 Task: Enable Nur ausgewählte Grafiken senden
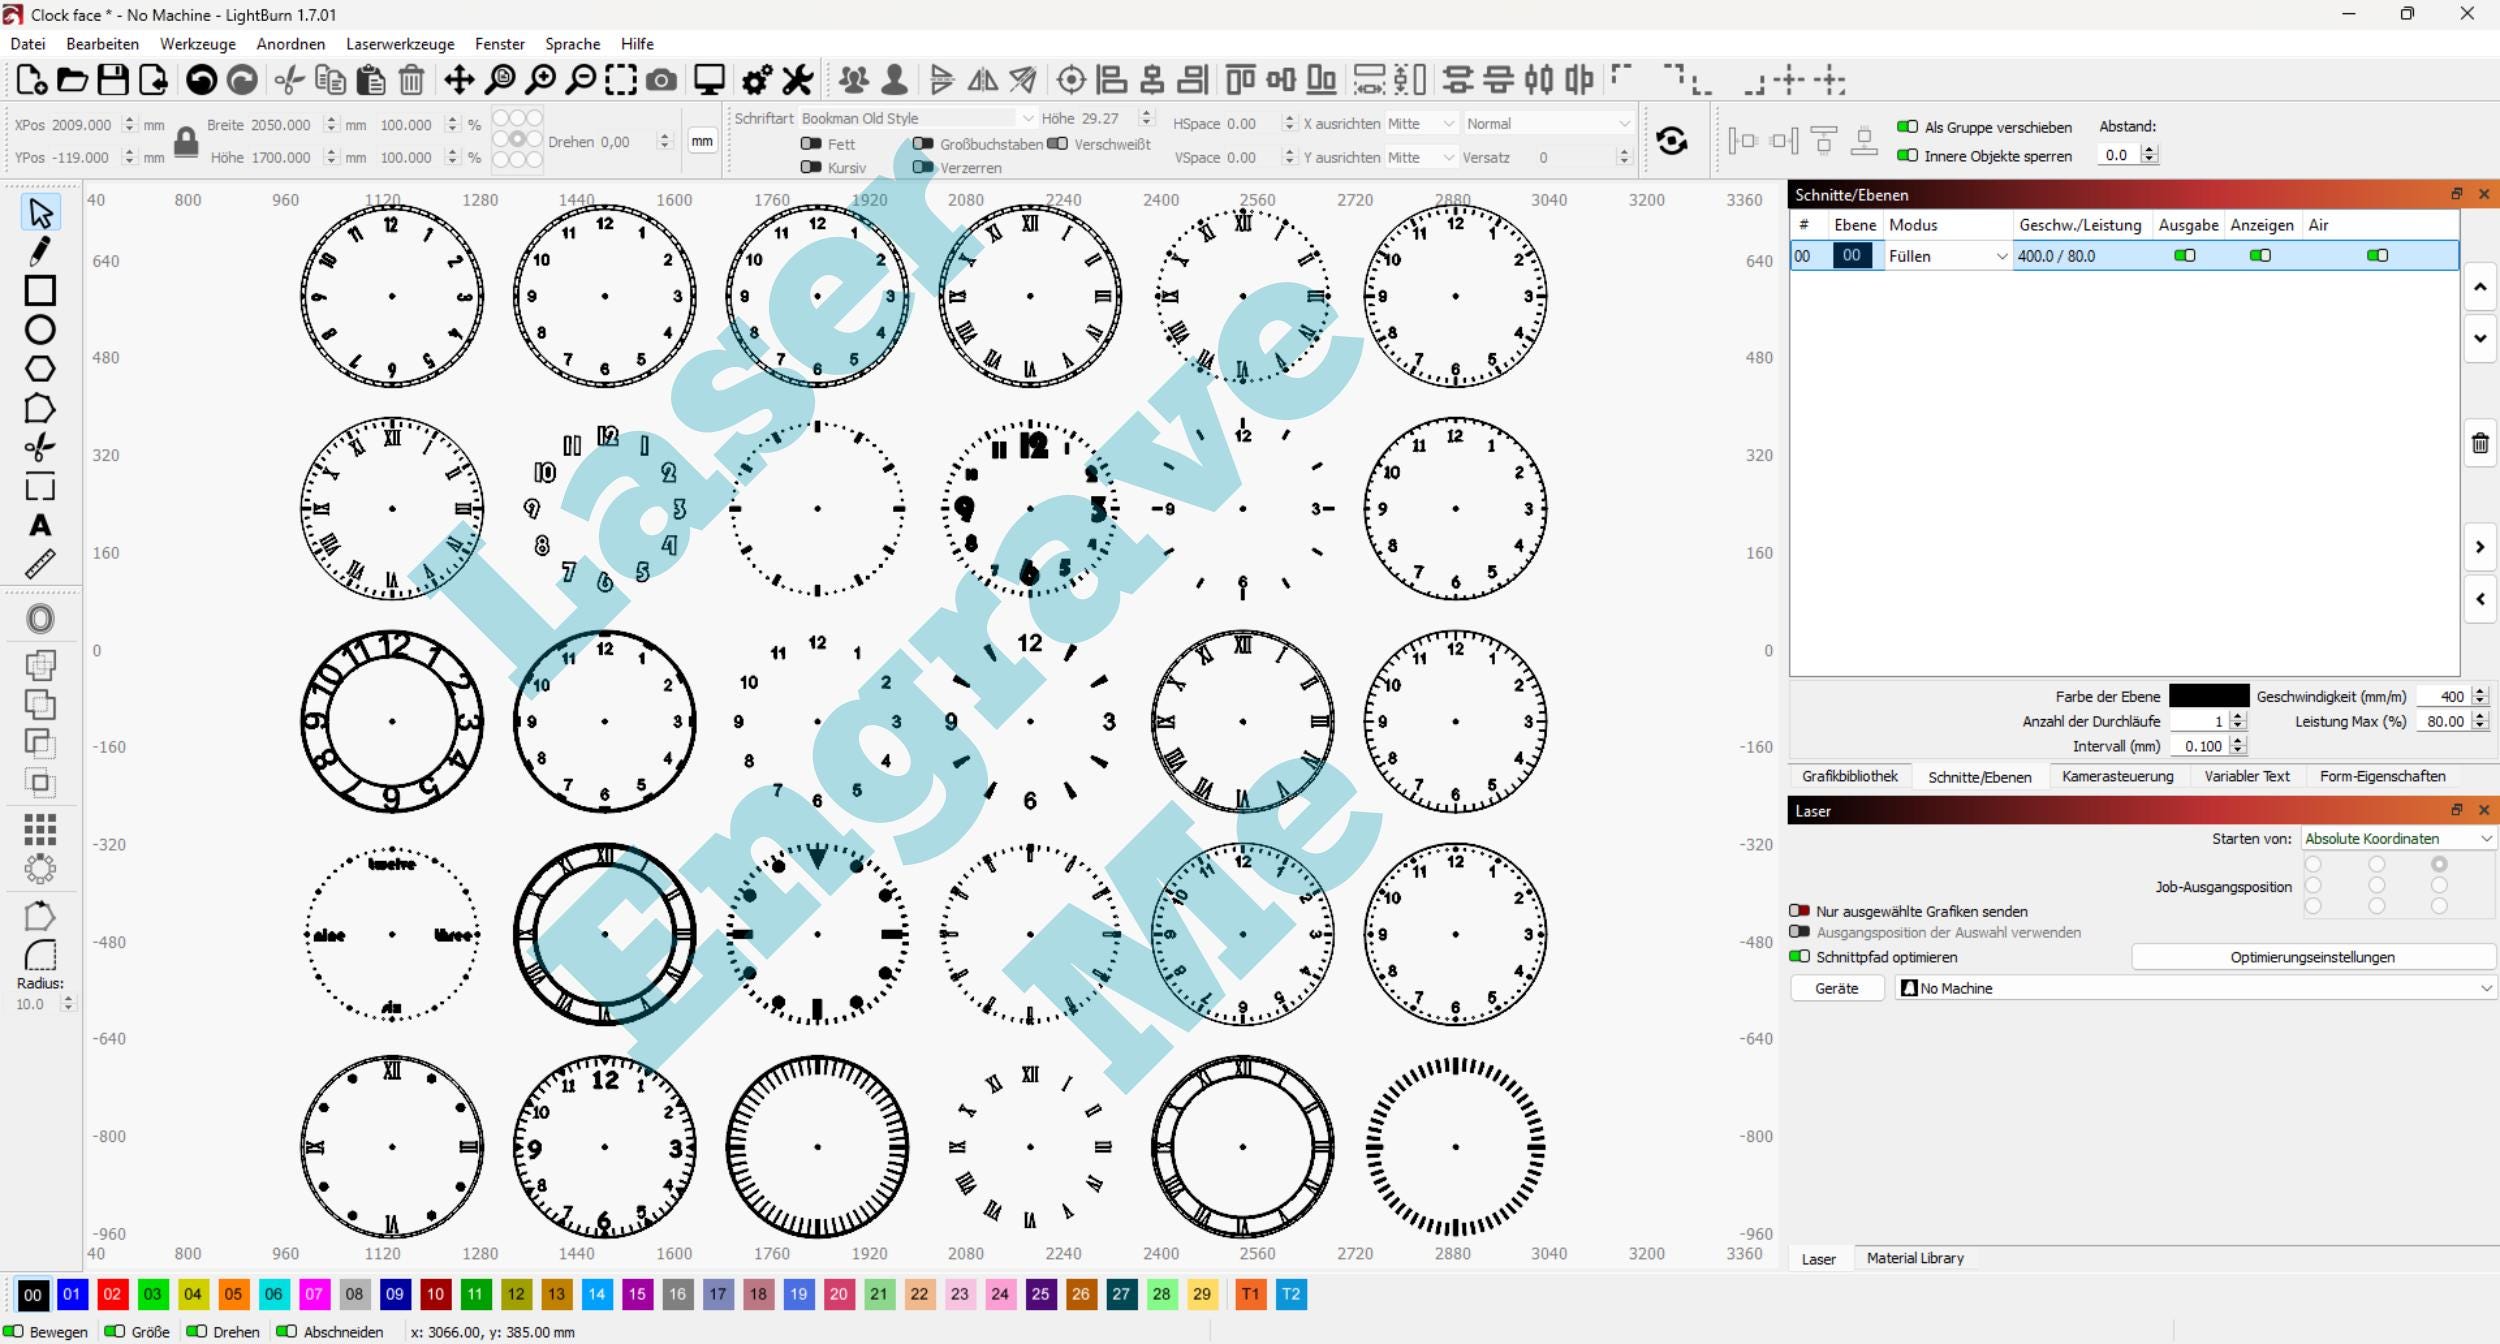(1798, 911)
